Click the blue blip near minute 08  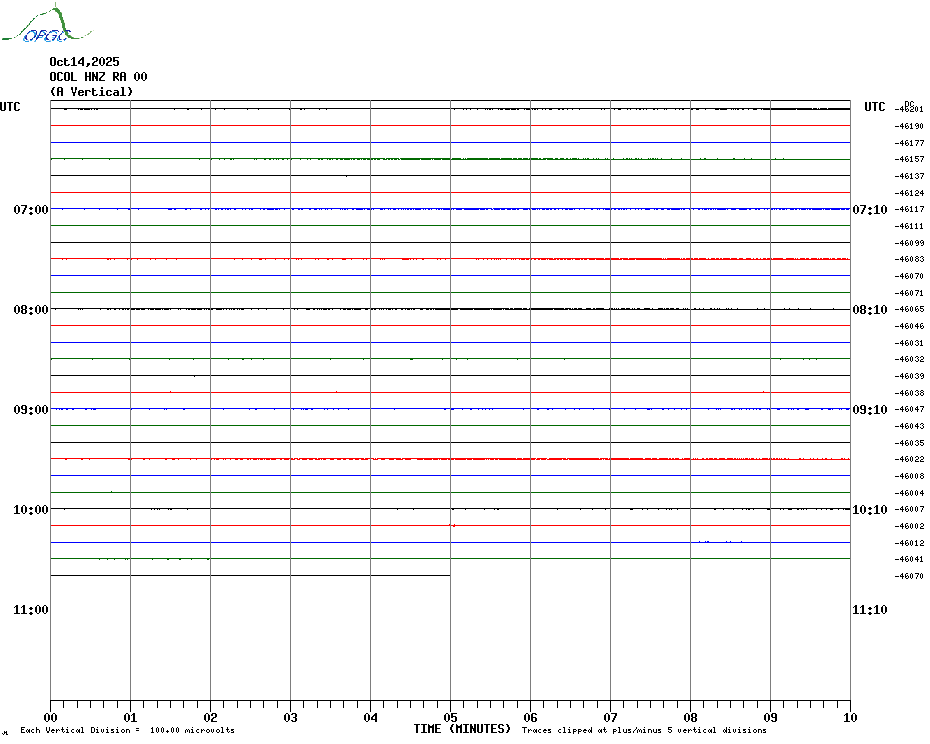[x=718, y=541]
